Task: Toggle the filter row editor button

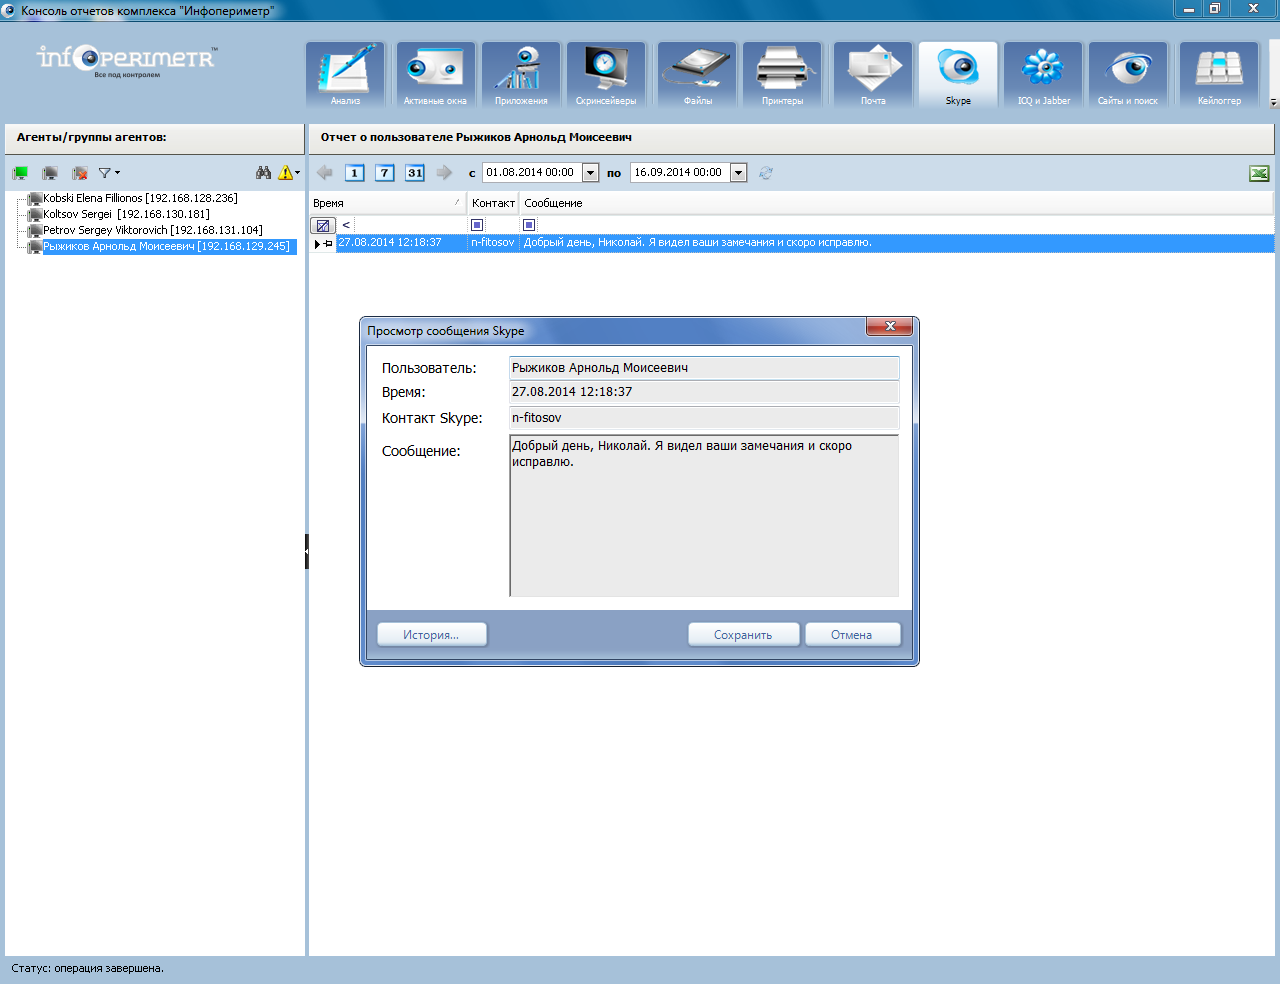Action: coord(322,225)
